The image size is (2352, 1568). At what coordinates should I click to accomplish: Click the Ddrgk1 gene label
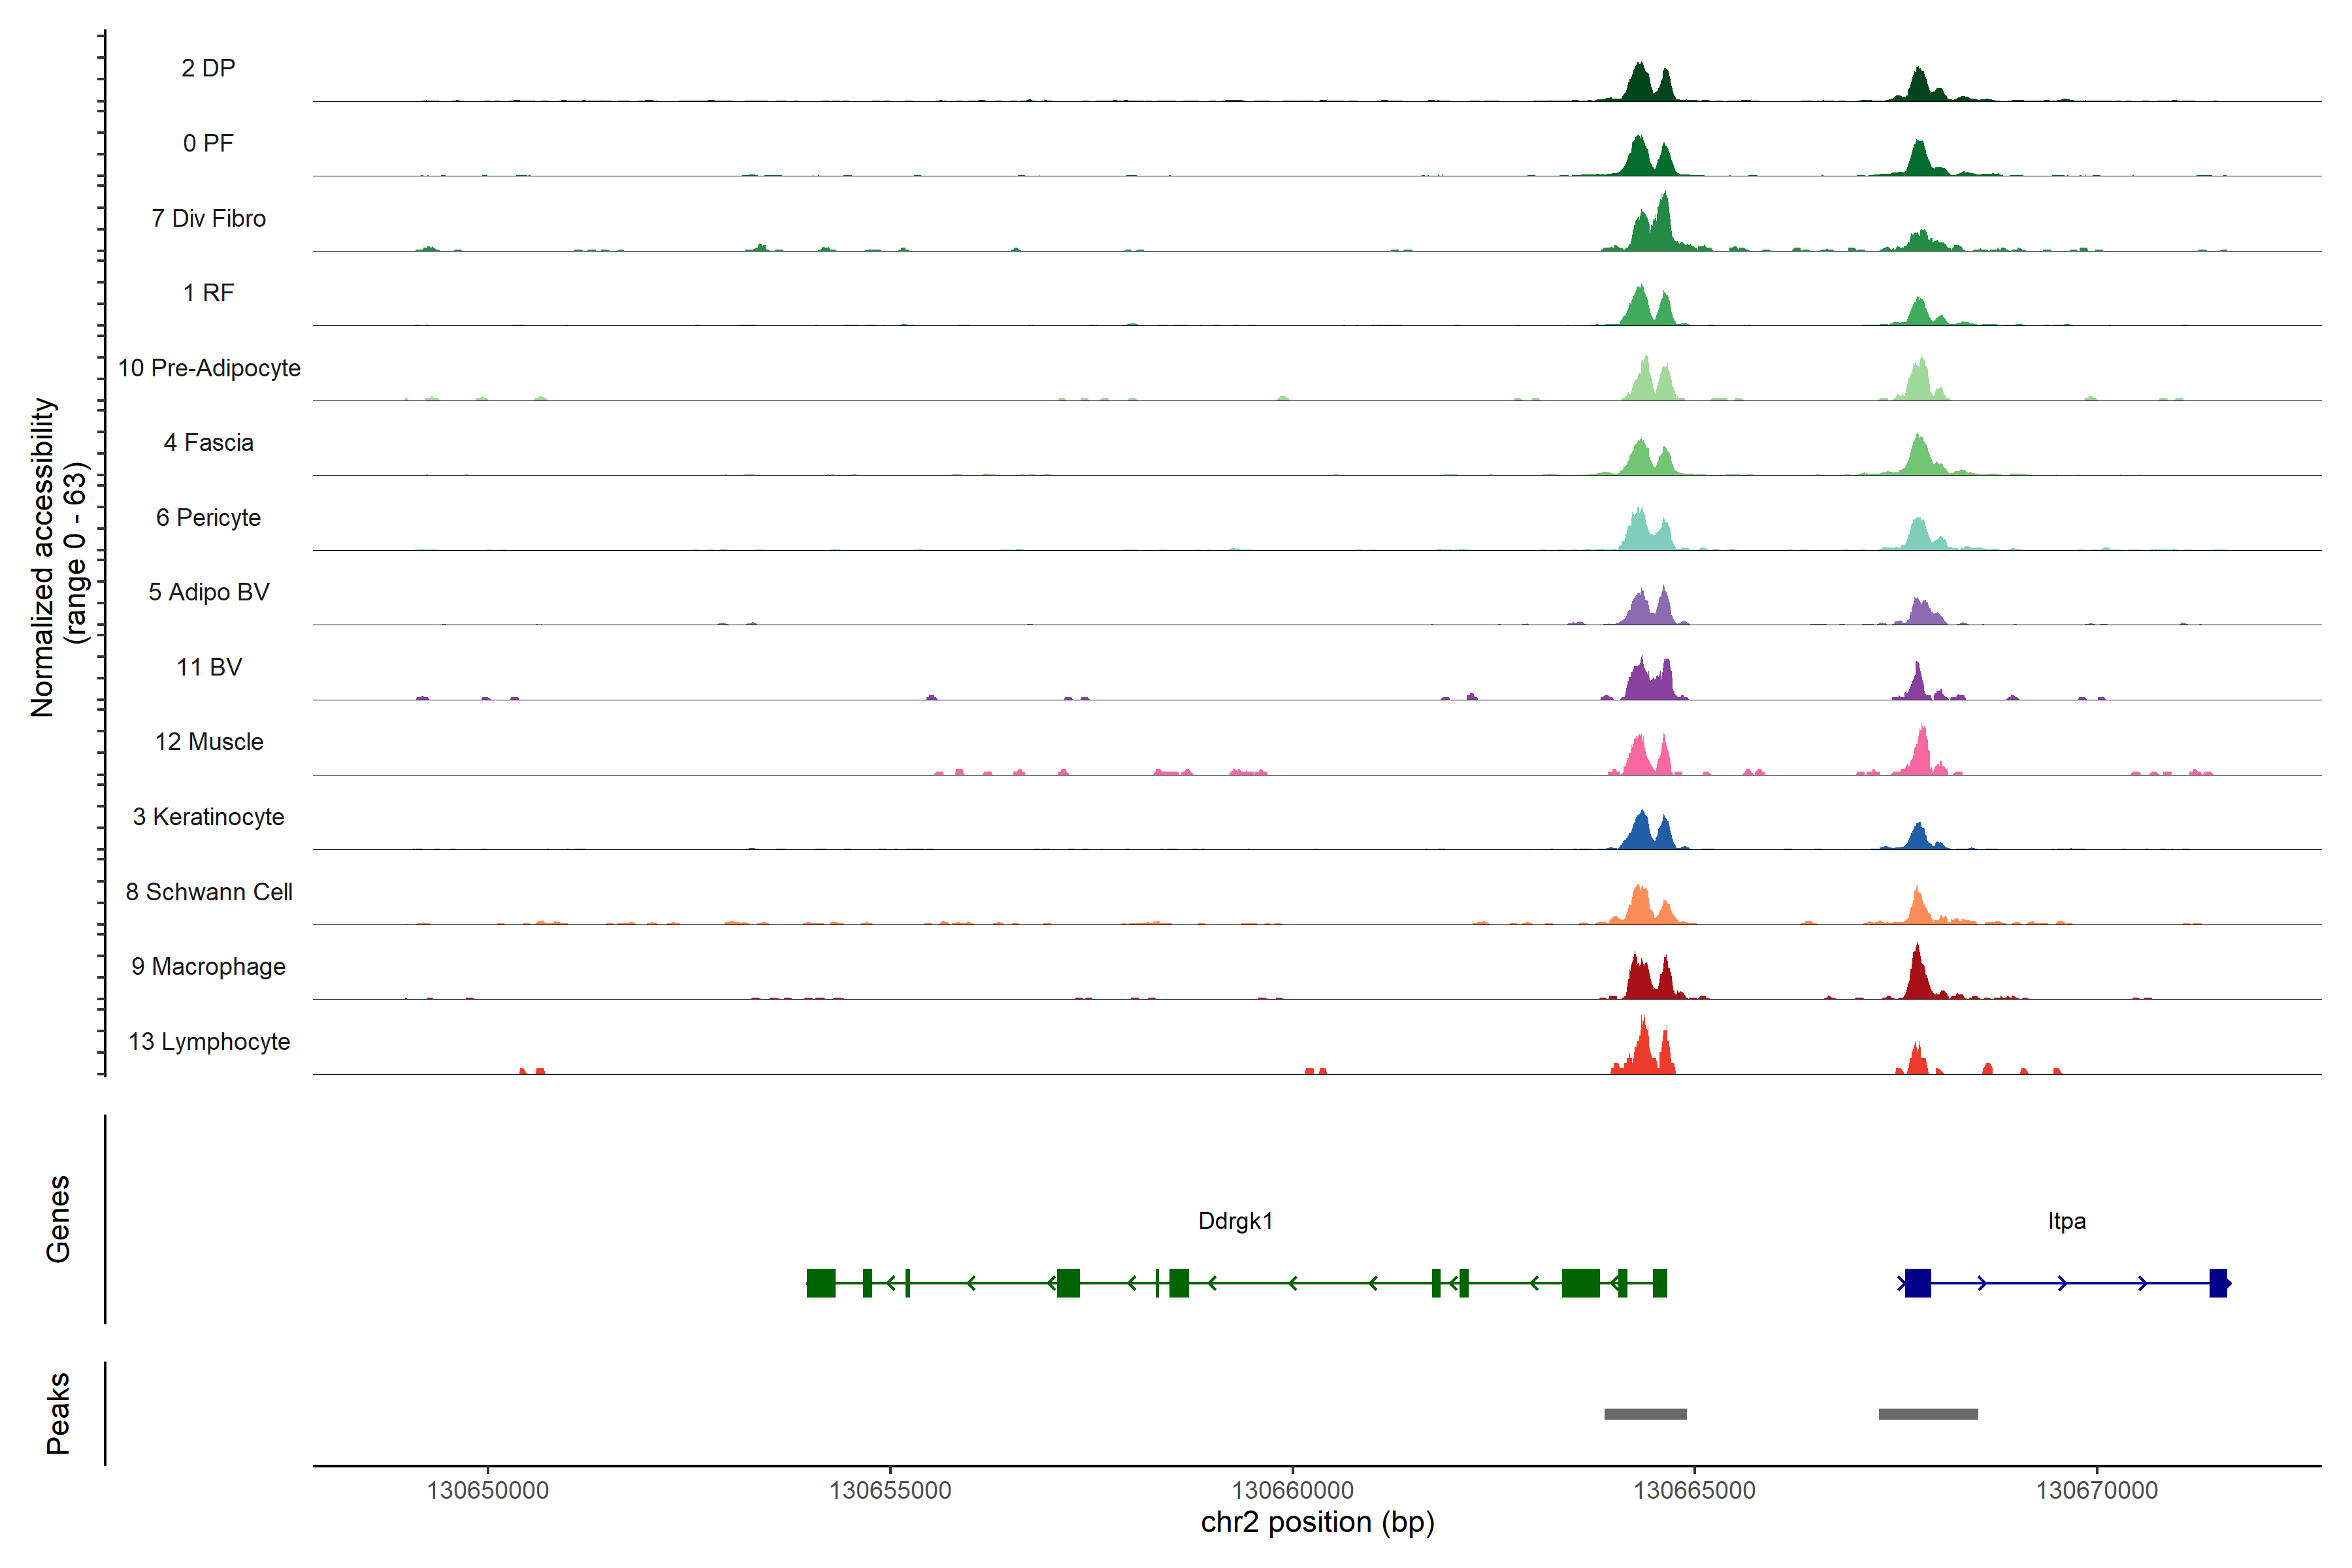click(1235, 1221)
